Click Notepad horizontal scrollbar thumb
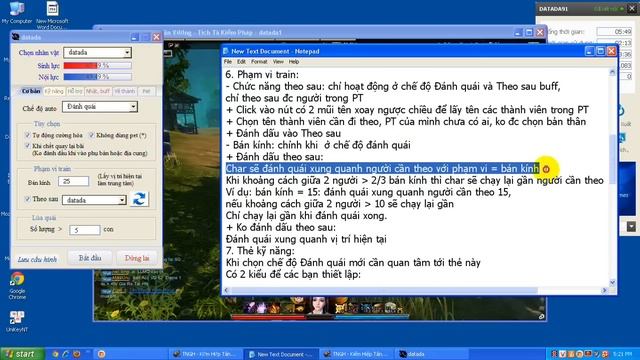The width and height of the screenshot is (640, 360). pos(384,290)
